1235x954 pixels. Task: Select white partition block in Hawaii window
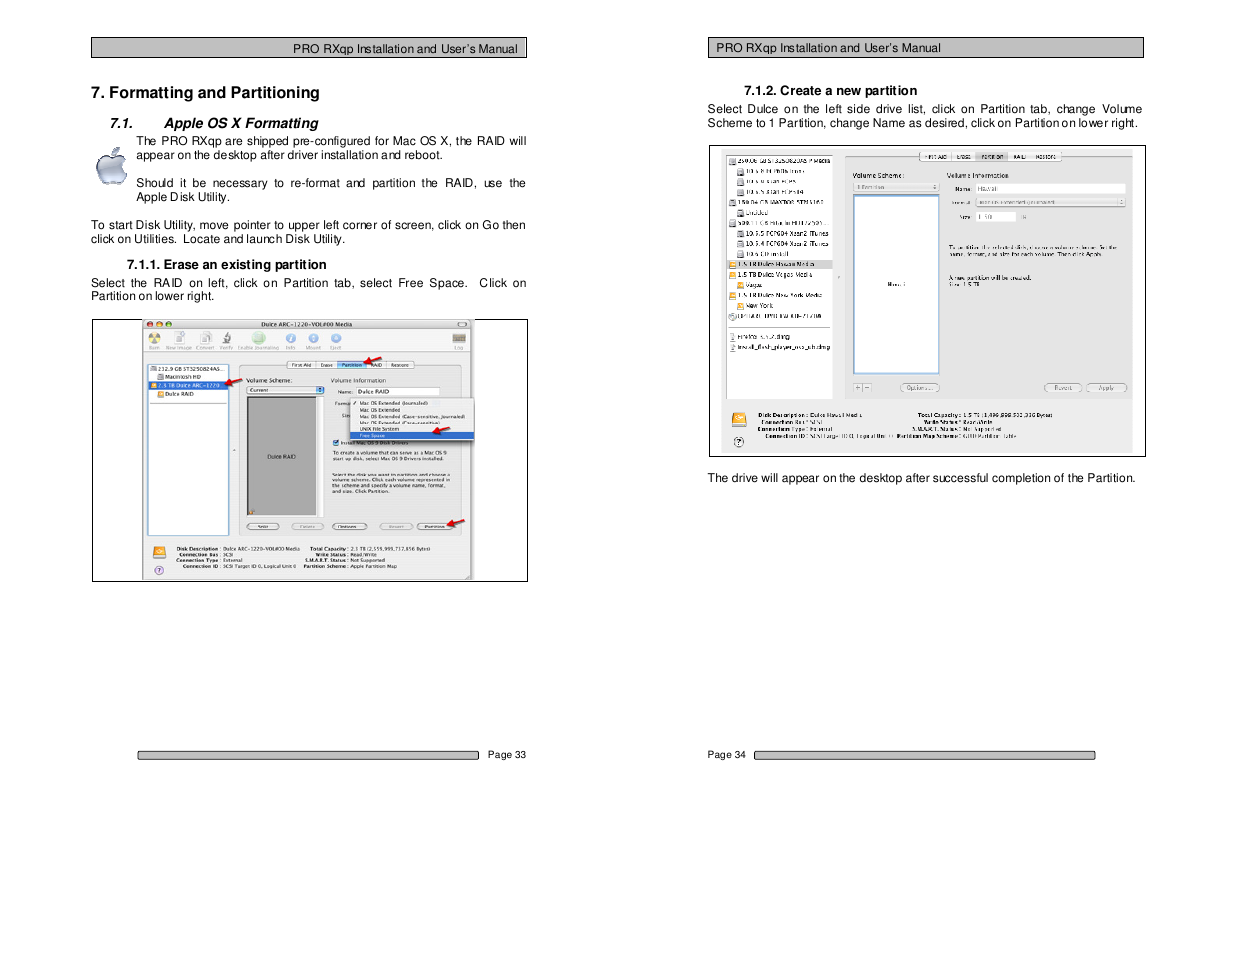pos(896,285)
